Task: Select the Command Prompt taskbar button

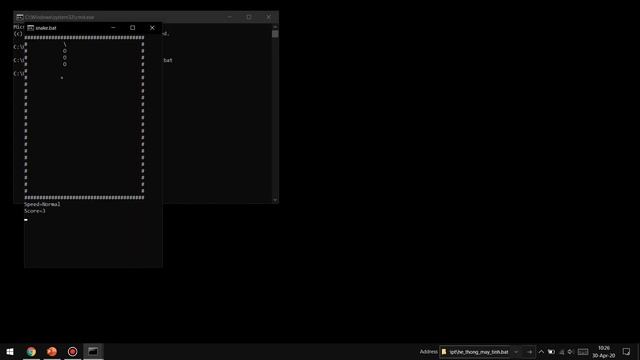Action: 93,351
